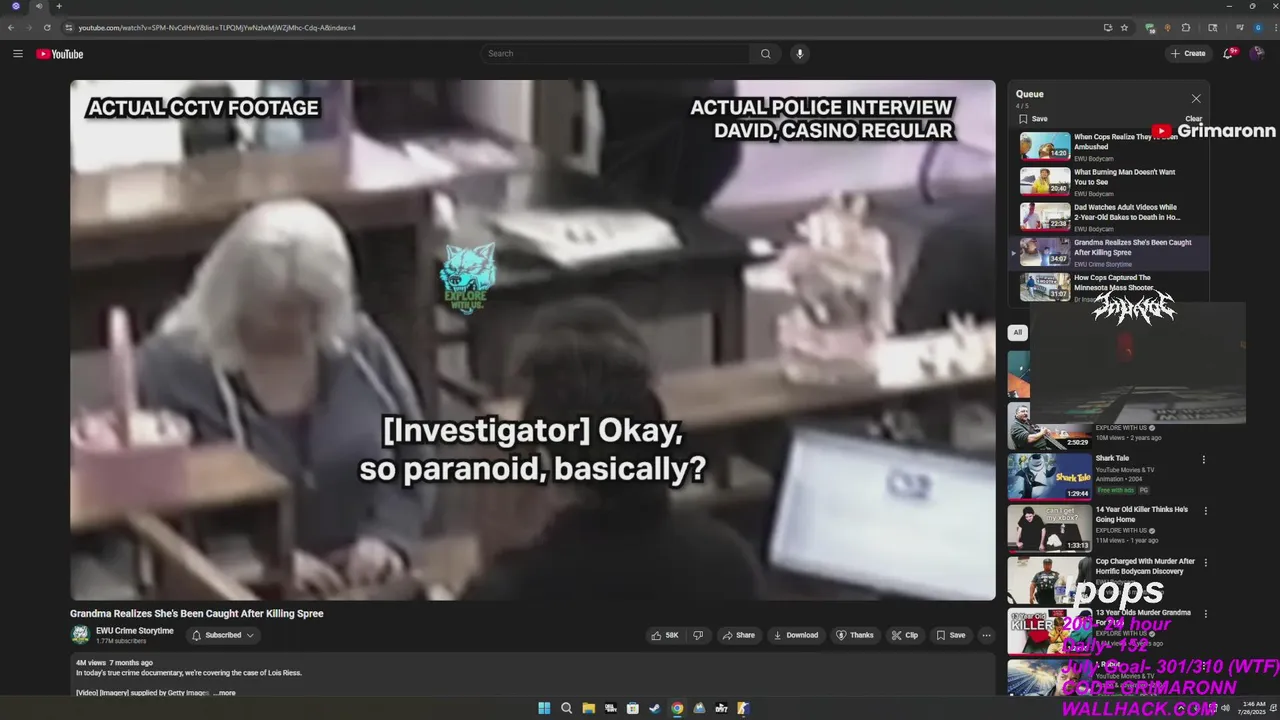Open YouTube notifications bell
This screenshot has height=720, width=1280.
(x=1229, y=53)
